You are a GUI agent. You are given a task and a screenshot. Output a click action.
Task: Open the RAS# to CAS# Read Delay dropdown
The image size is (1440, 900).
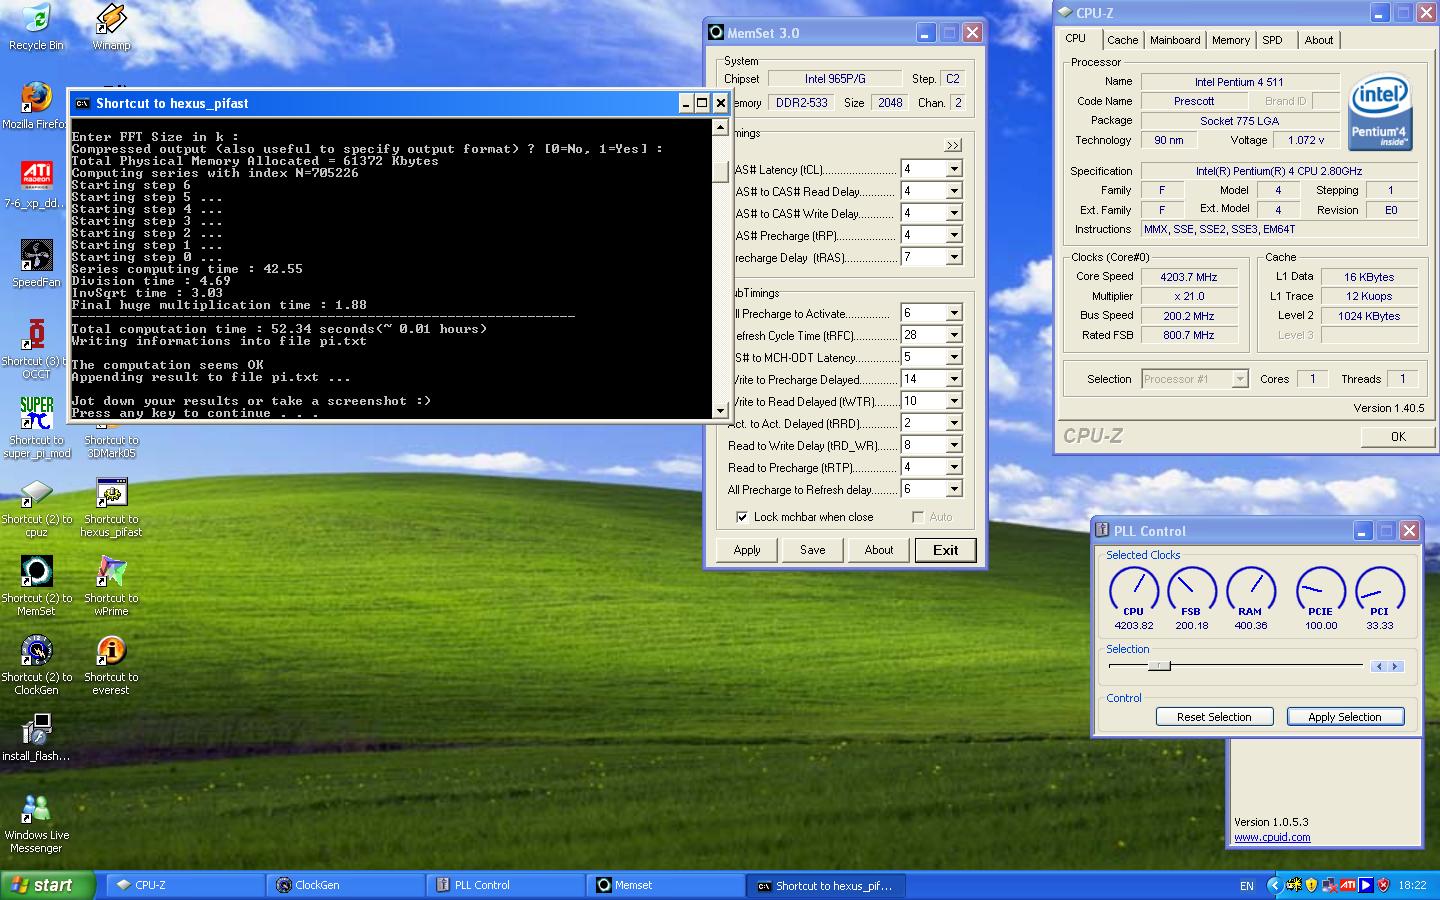click(x=954, y=191)
